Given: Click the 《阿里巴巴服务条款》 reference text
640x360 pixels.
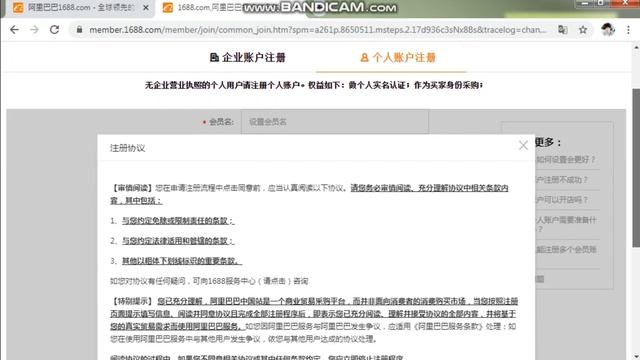Looking at the screenshot, I should click(x=449, y=326).
